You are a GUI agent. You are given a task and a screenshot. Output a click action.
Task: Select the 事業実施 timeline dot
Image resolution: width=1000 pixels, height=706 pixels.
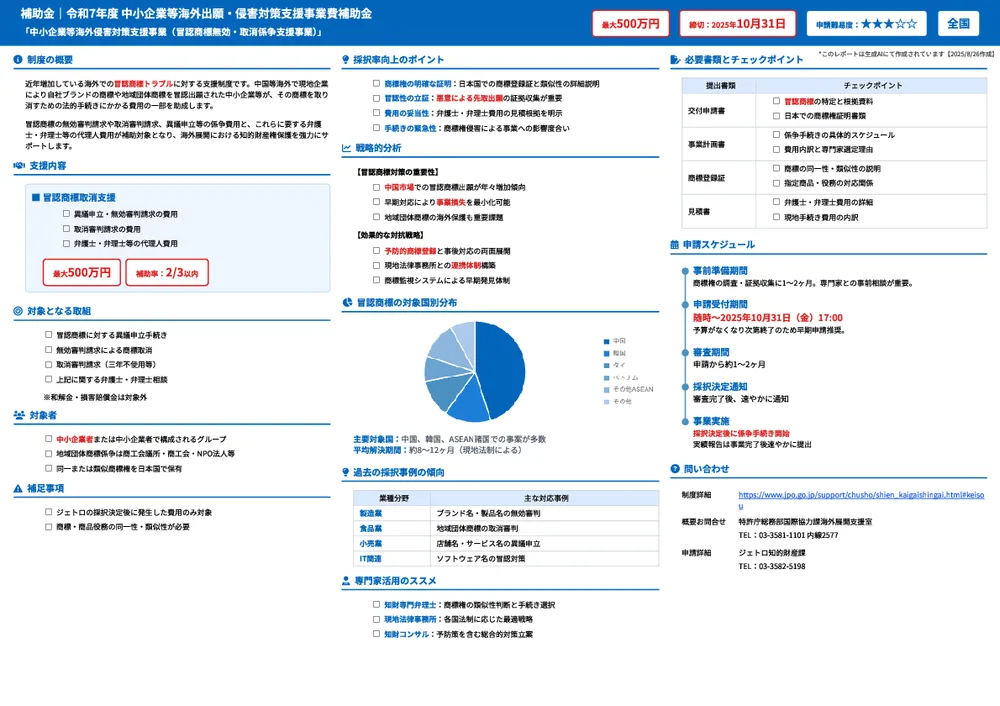pos(685,422)
